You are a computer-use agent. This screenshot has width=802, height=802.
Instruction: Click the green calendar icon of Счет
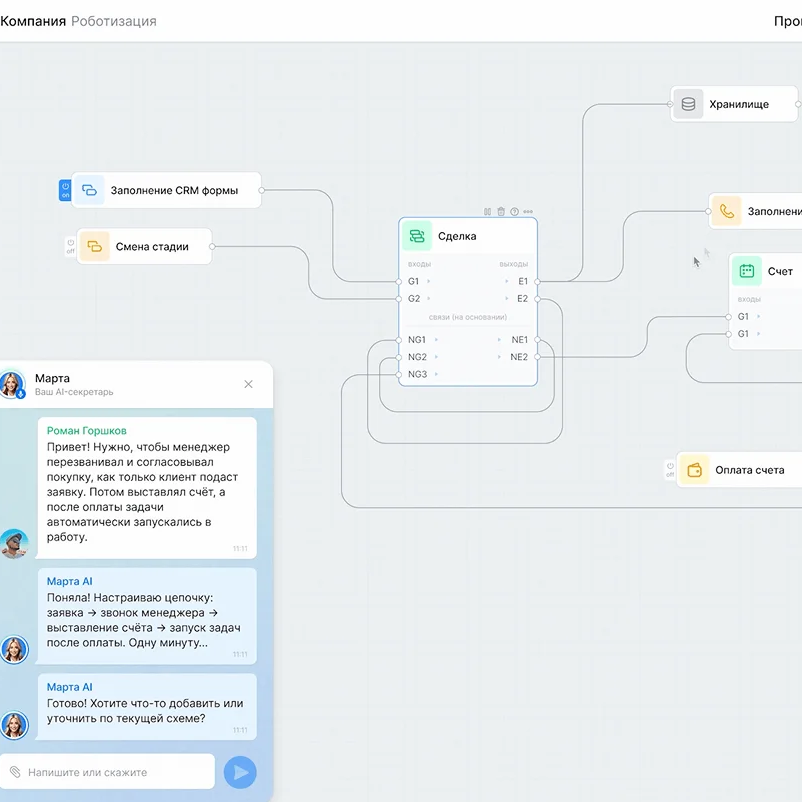[746, 271]
